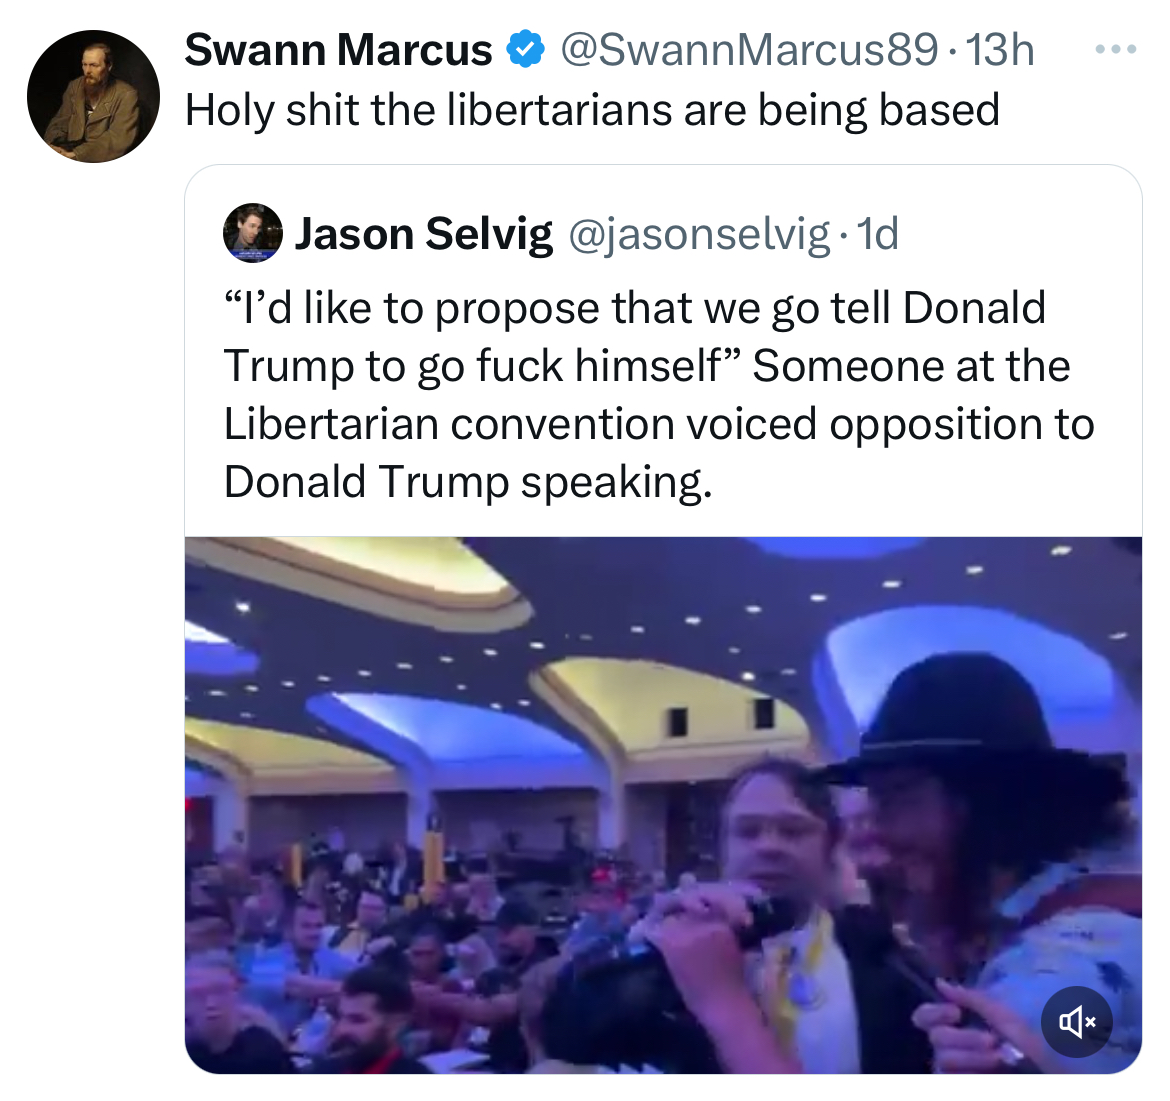The height and width of the screenshot is (1101, 1170).
Task: Open the three-dot more options menu
Action: 1115,49
